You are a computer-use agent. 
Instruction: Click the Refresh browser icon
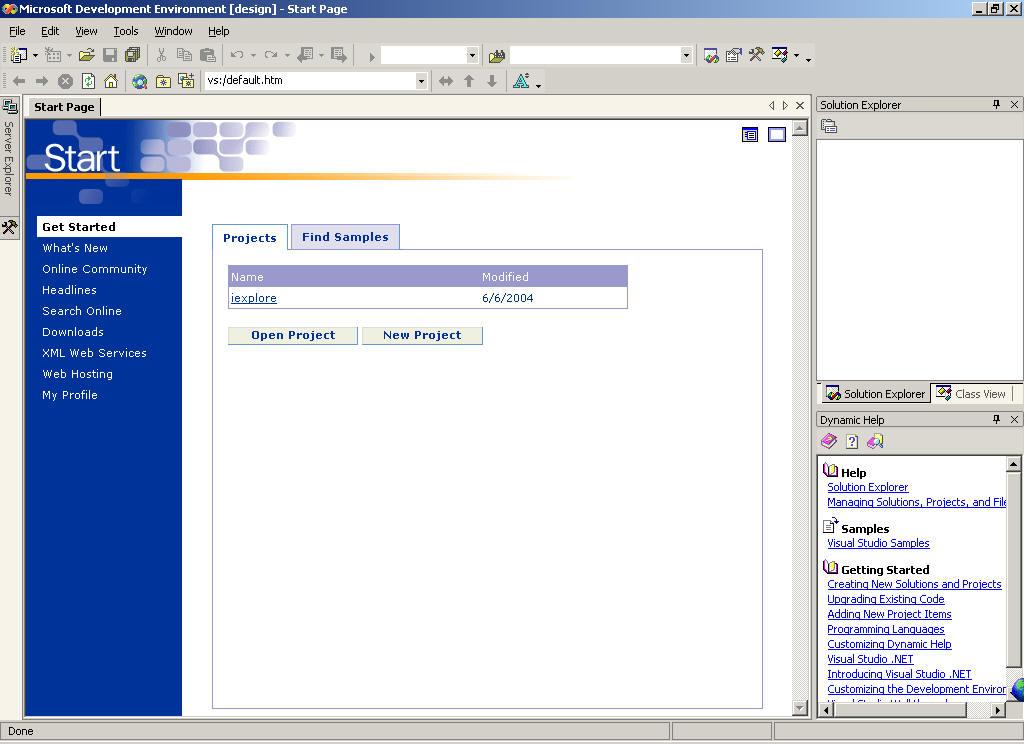(x=88, y=81)
